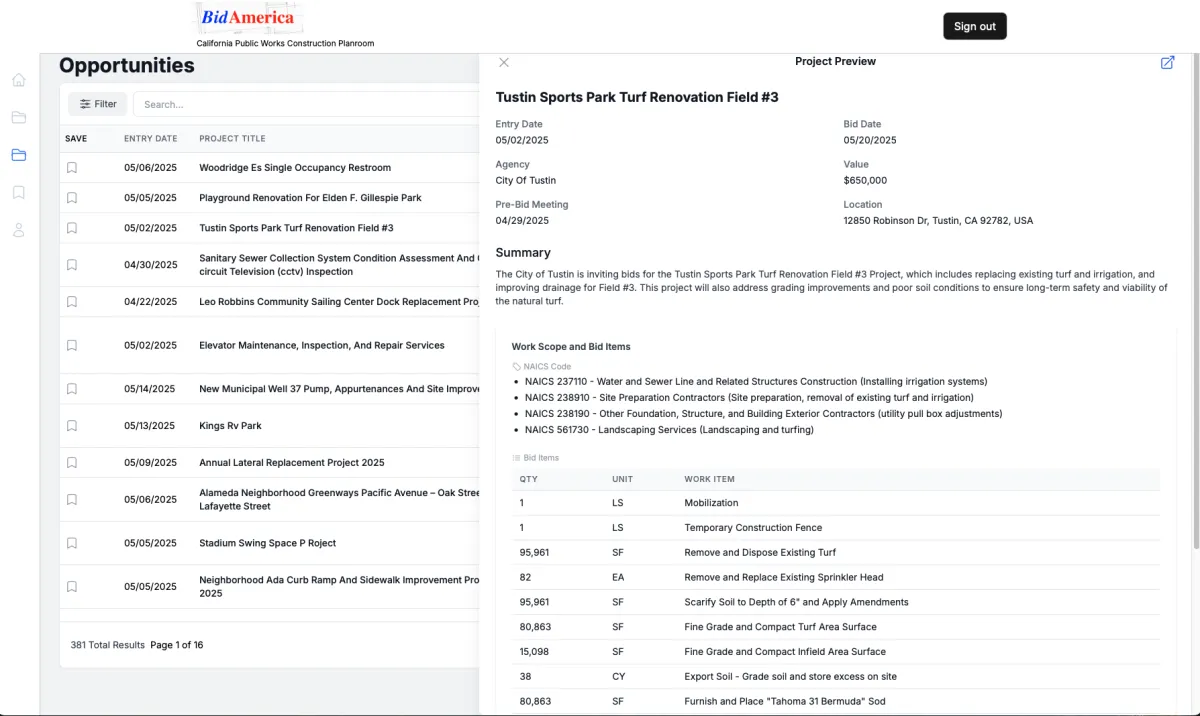Click the 381 Total Results text
Viewport: 1200px width, 716px height.
point(108,645)
